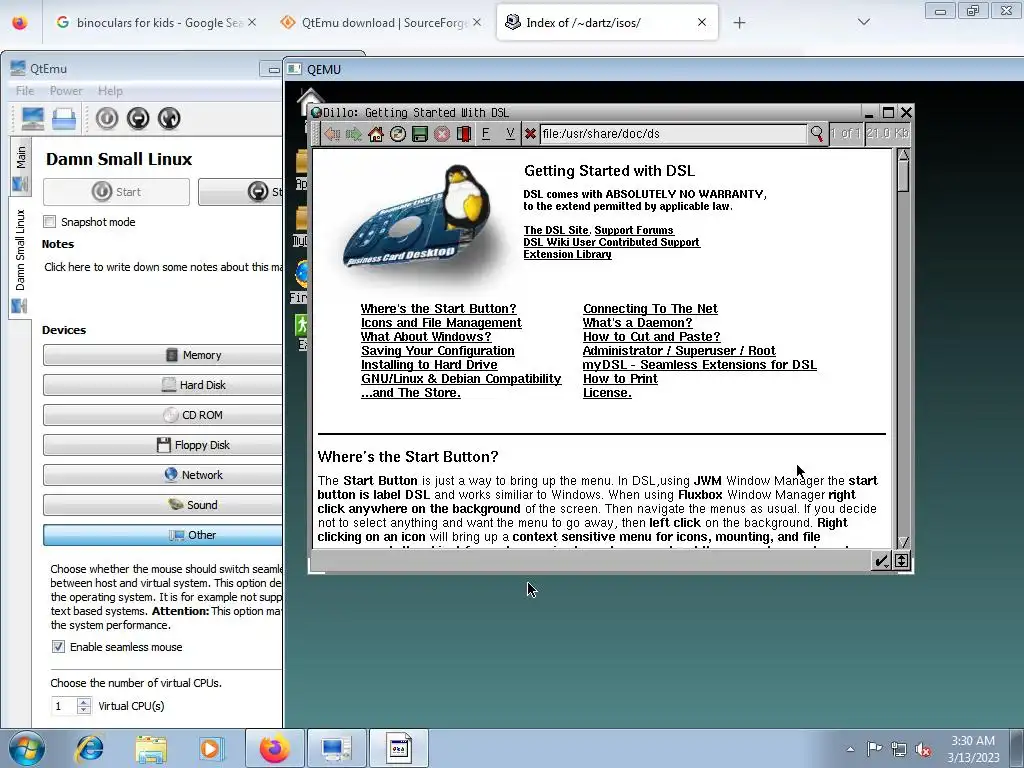The image size is (1024, 768).
Task: Click Dillo's Home toolbar icon
Action: coord(376,134)
